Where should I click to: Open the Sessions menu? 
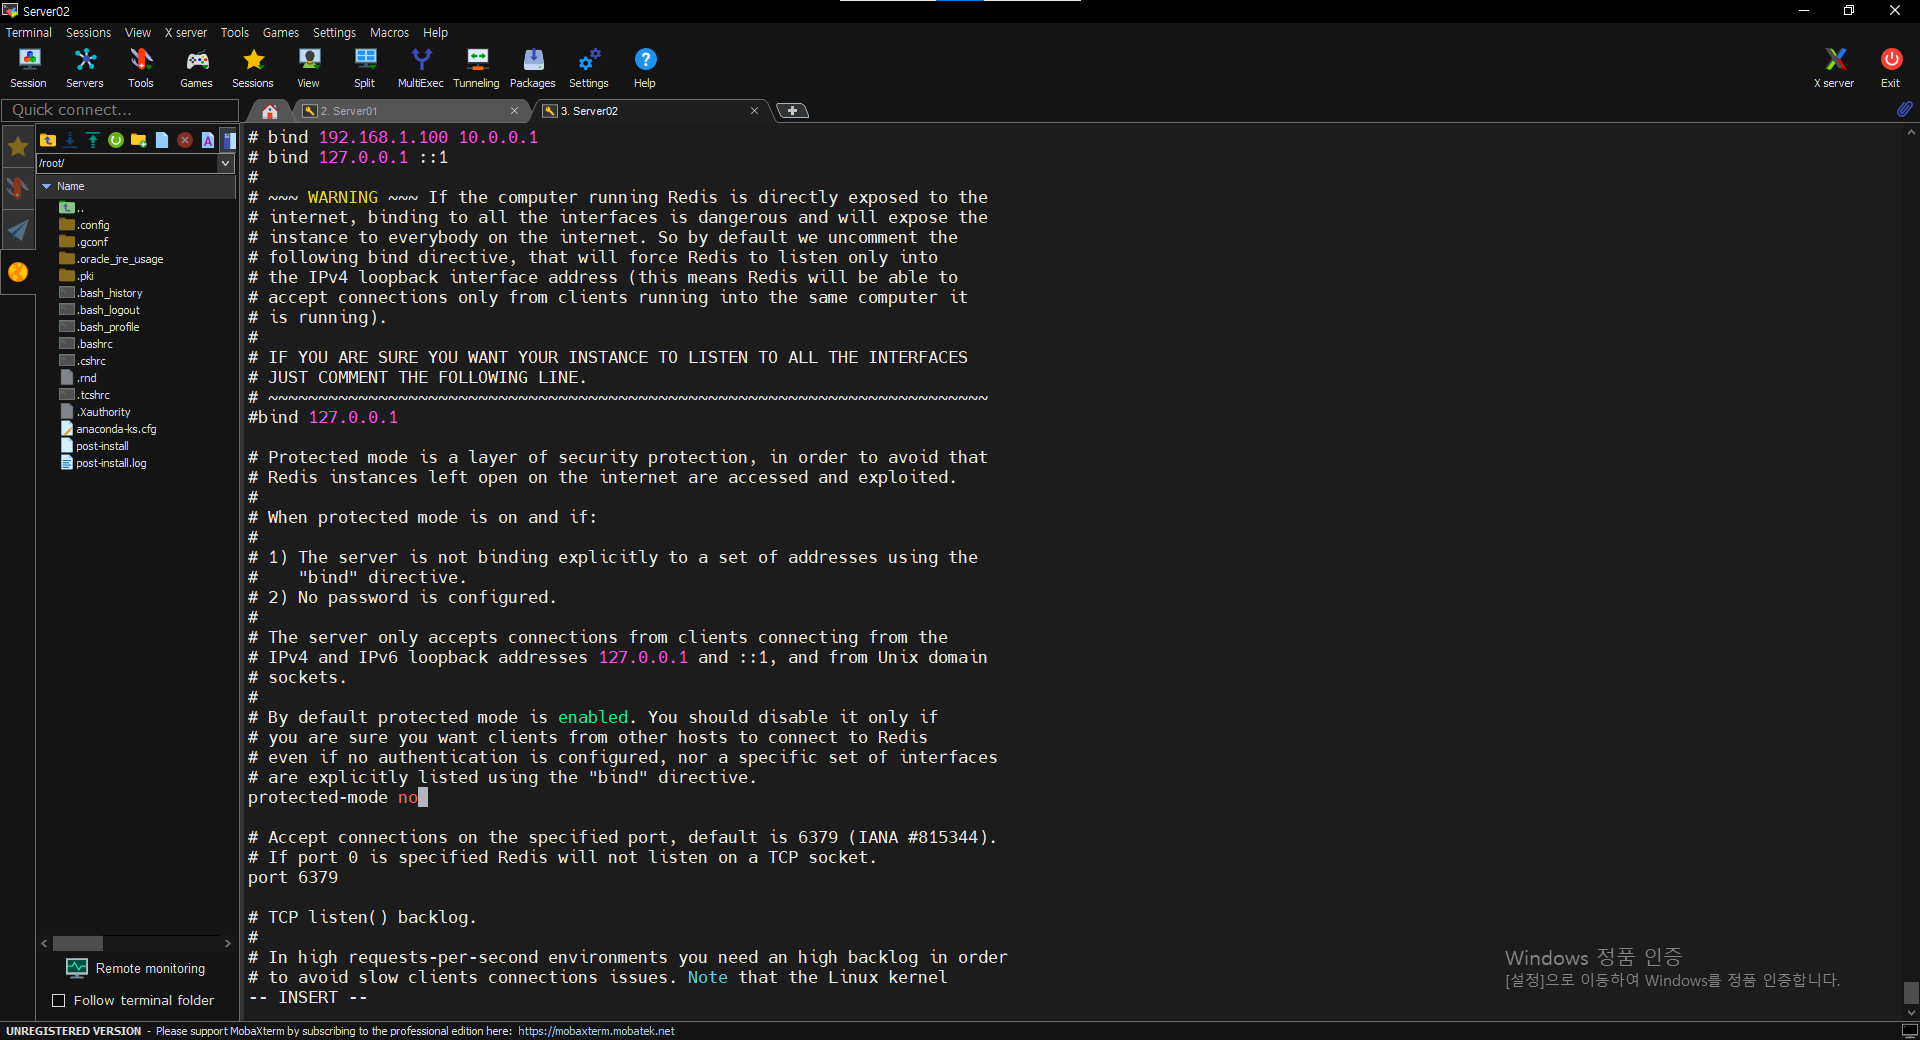(x=88, y=33)
